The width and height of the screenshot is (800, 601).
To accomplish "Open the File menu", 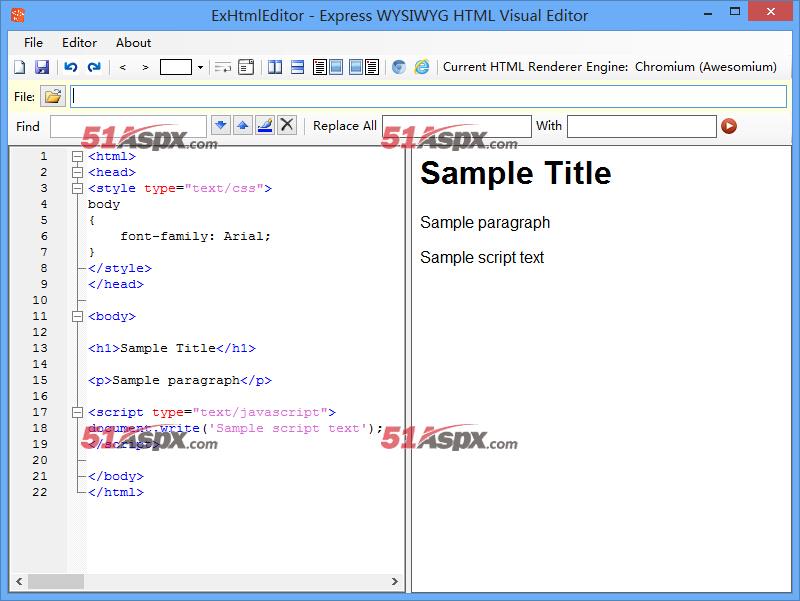I will pos(33,43).
